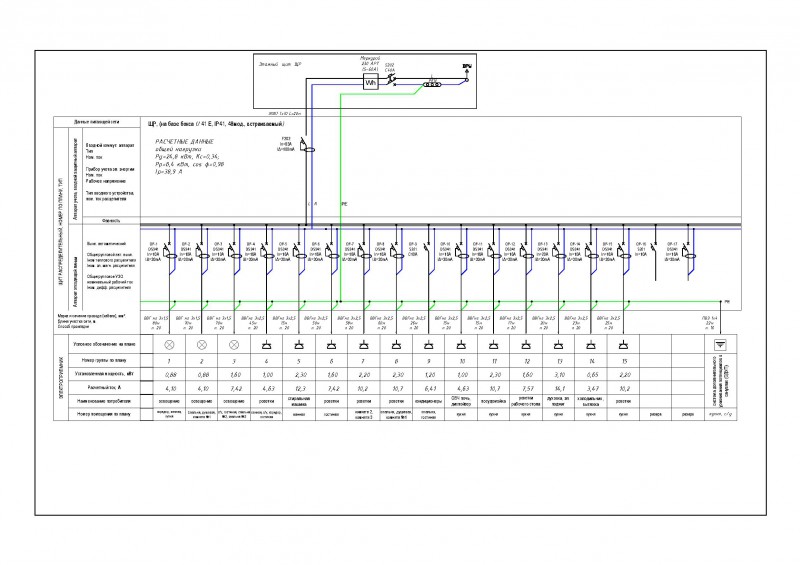Click the socket symbol for group 5
The height and width of the screenshot is (565, 800).
(x=299, y=346)
